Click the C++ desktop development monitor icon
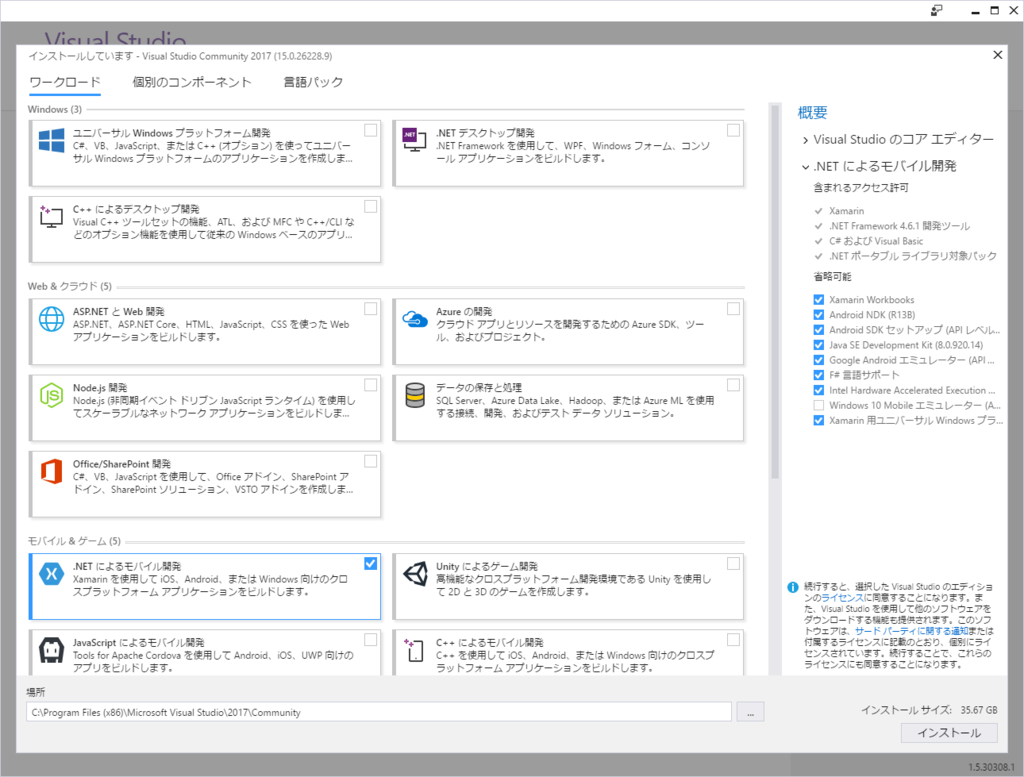 52,217
